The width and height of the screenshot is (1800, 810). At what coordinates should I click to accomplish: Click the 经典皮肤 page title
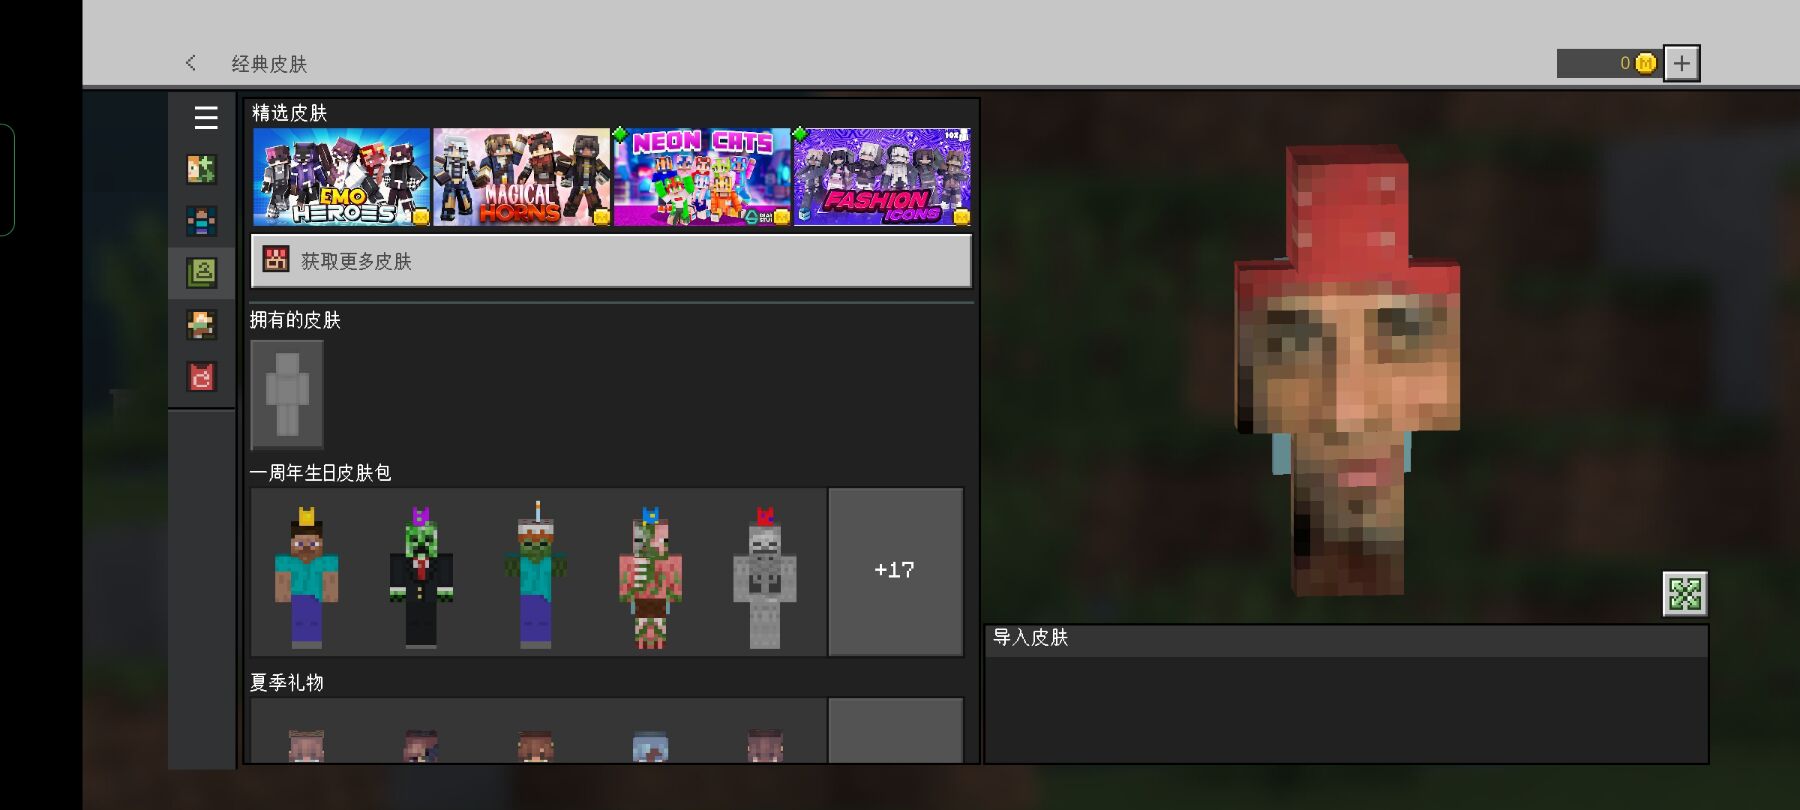(x=269, y=64)
